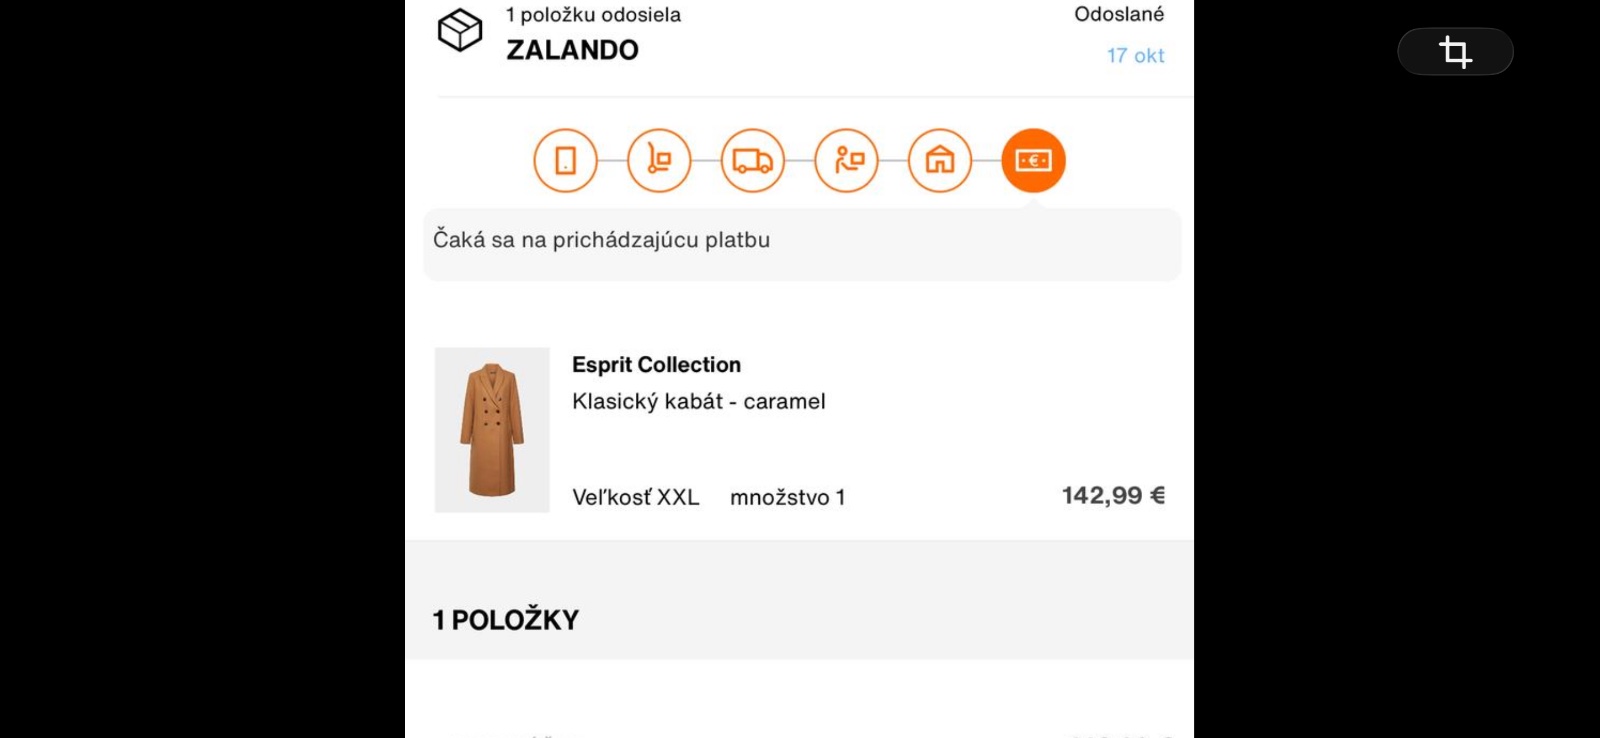Select the highlighted euro payment step icon
The width and height of the screenshot is (1600, 738).
coord(1033,160)
